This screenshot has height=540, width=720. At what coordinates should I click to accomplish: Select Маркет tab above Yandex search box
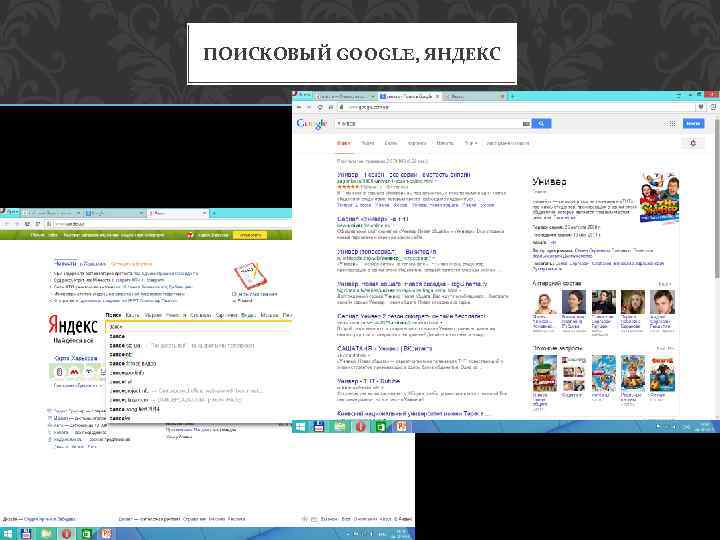(x=152, y=315)
